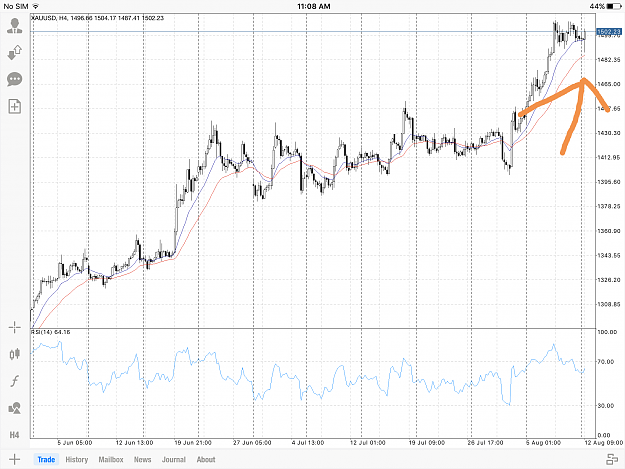Screen dimensions: 625x469
Task: Open the drawing objects shapes icon
Action: 15,408
